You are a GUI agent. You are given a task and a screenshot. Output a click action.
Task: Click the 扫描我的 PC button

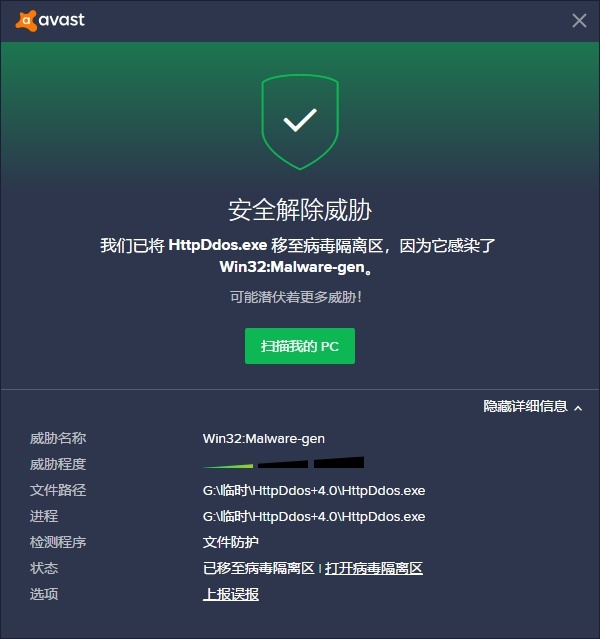(300, 346)
